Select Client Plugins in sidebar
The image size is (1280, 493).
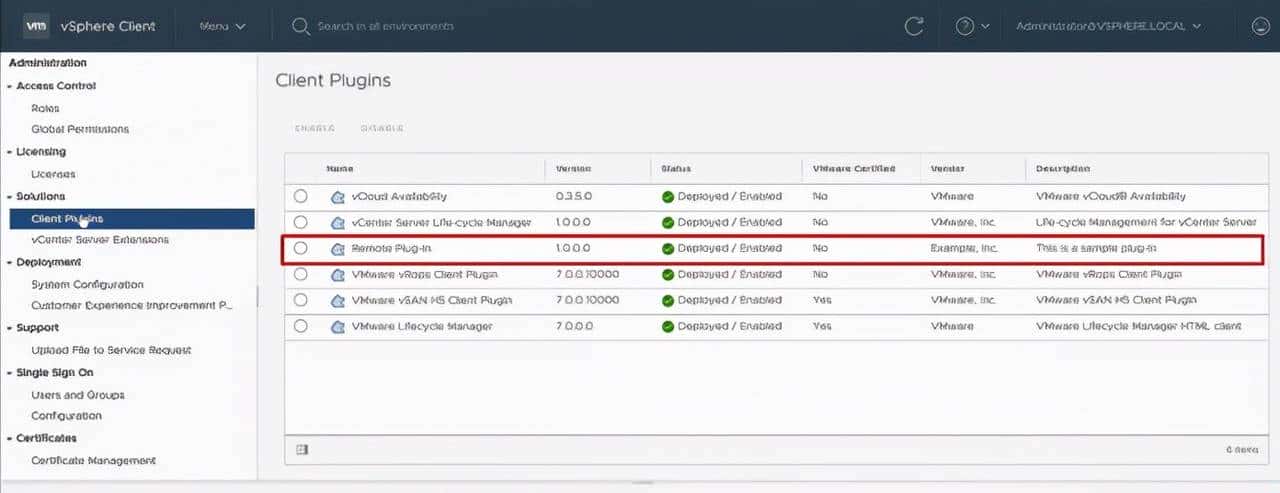(x=132, y=218)
